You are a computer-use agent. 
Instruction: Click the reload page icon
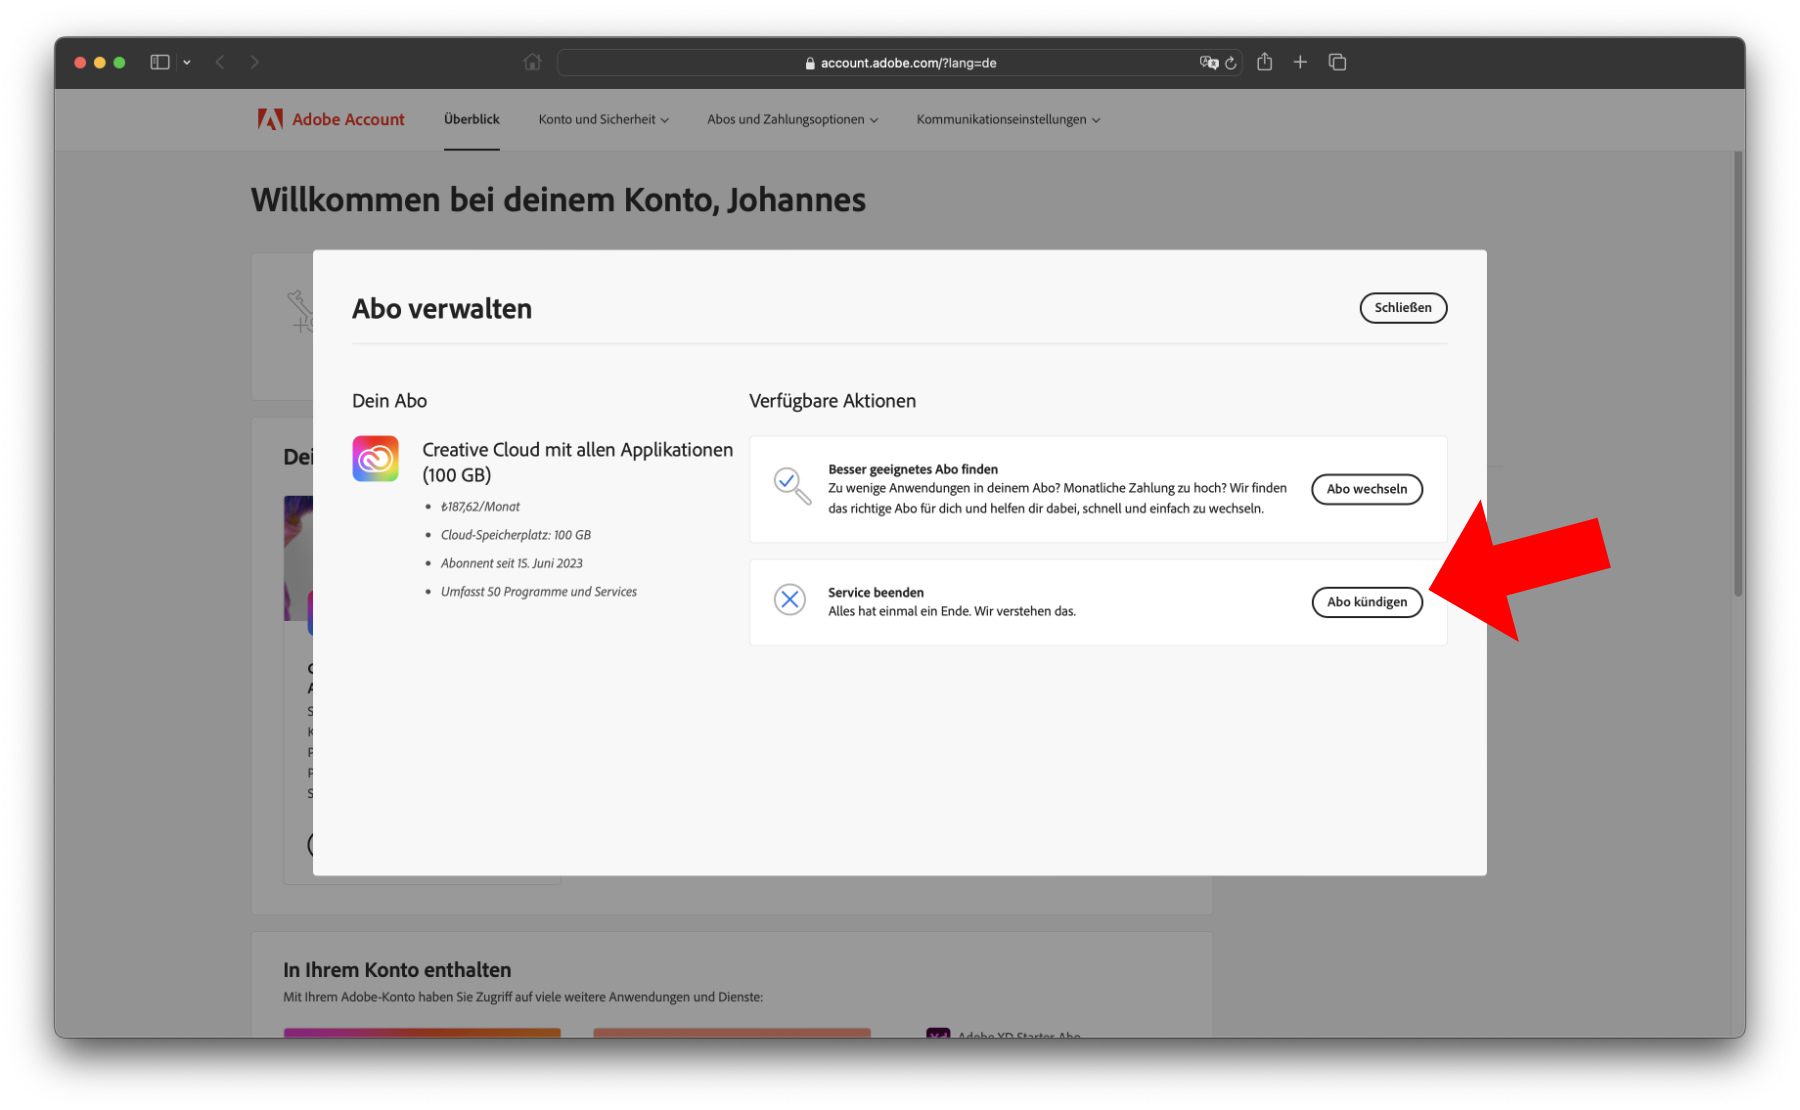(x=1231, y=63)
